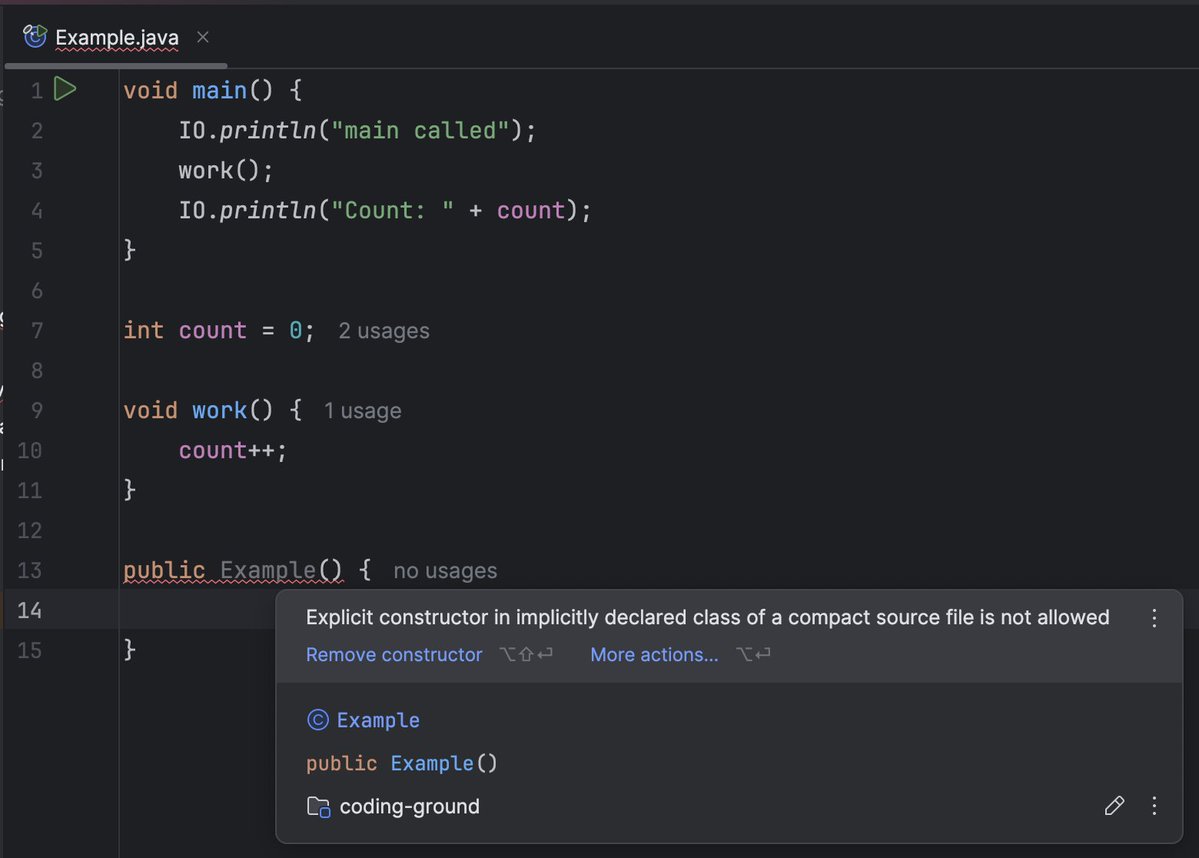Click 'main' method name on line 1
This screenshot has width=1199, height=858.
[x=219, y=90]
